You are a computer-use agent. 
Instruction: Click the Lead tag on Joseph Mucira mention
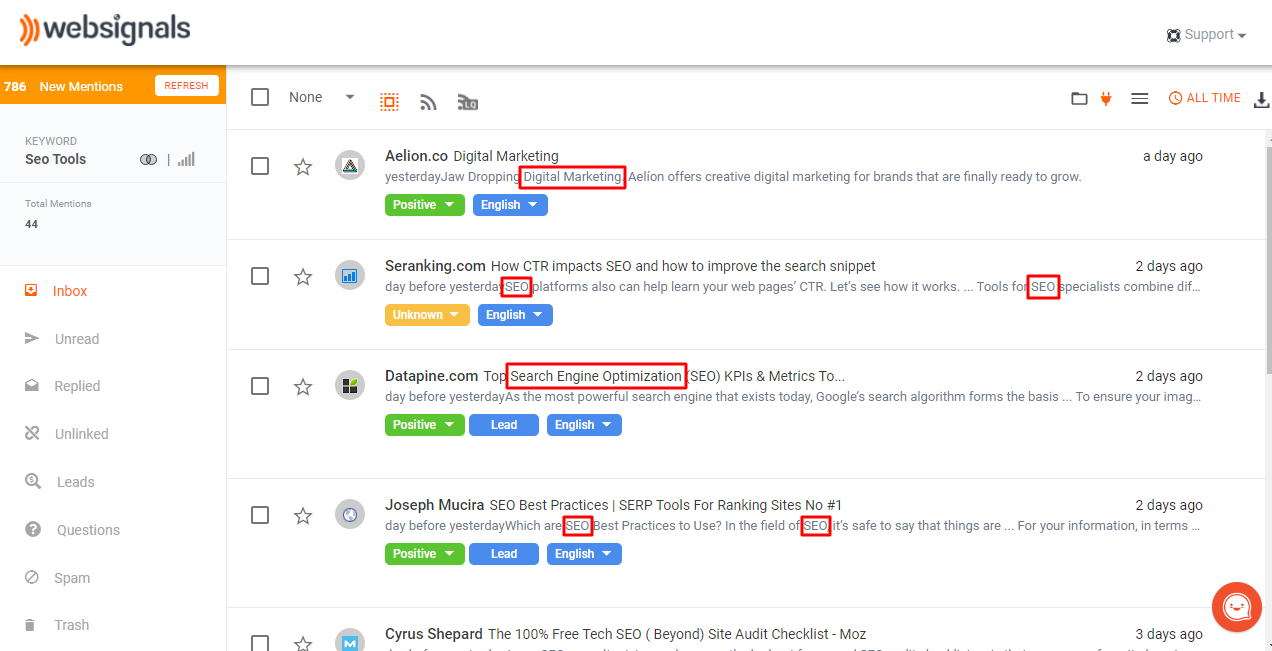504,554
